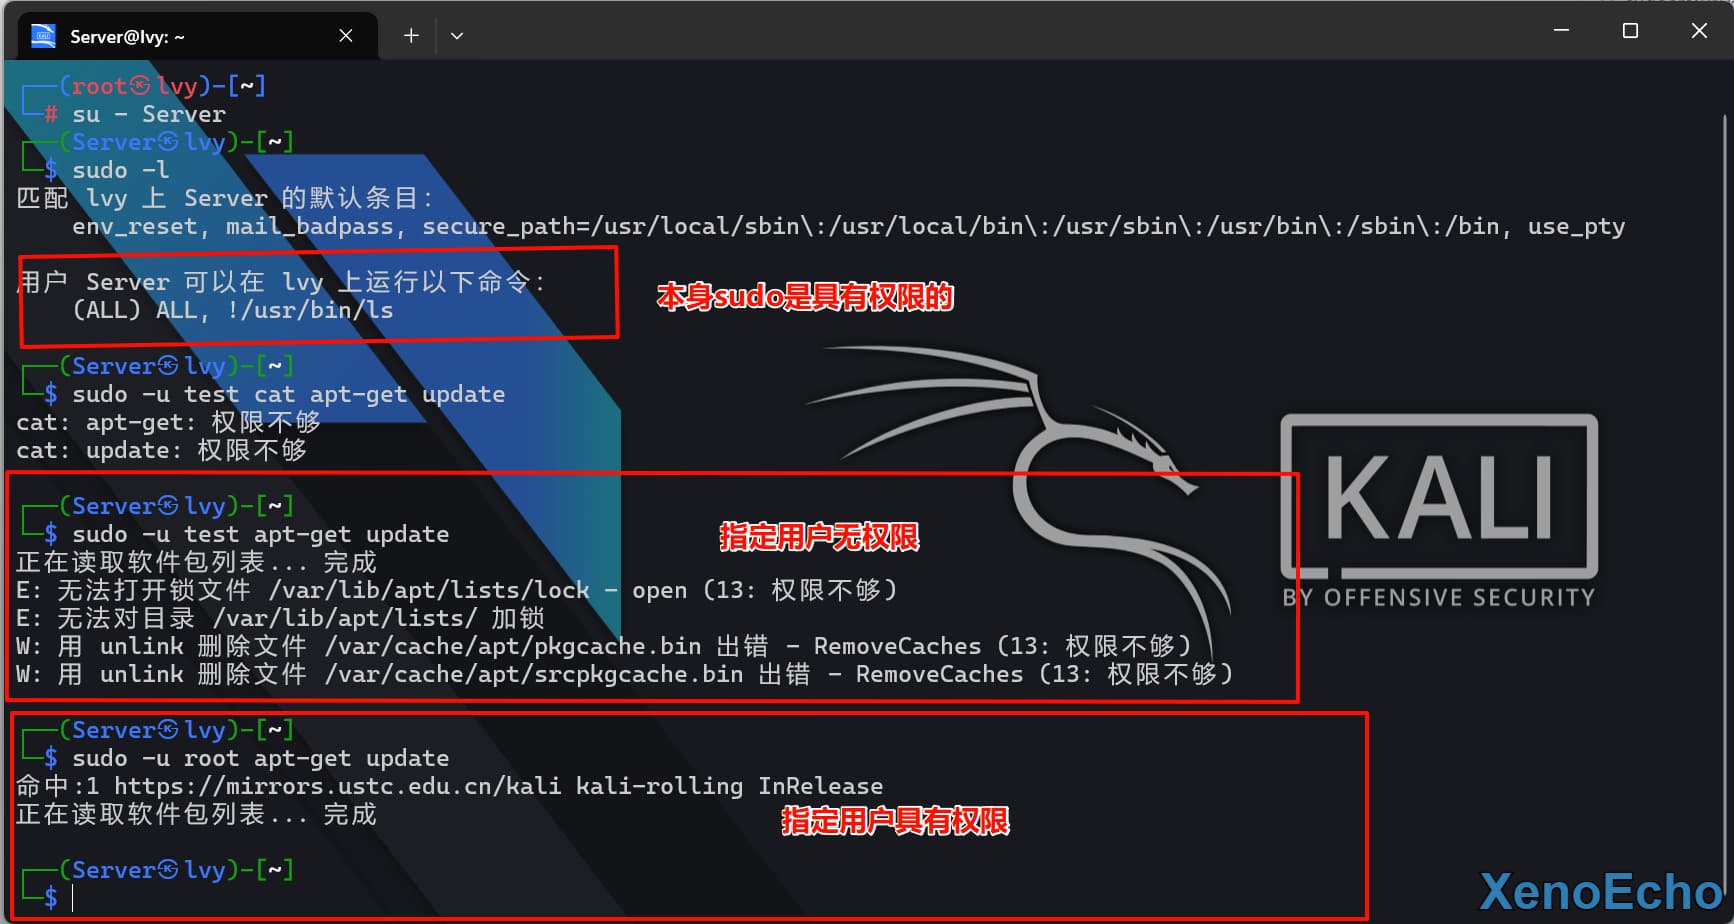This screenshot has height=924, width=1734.
Task: Expand the new tab profile dropdown
Action: pyautogui.click(x=457, y=36)
